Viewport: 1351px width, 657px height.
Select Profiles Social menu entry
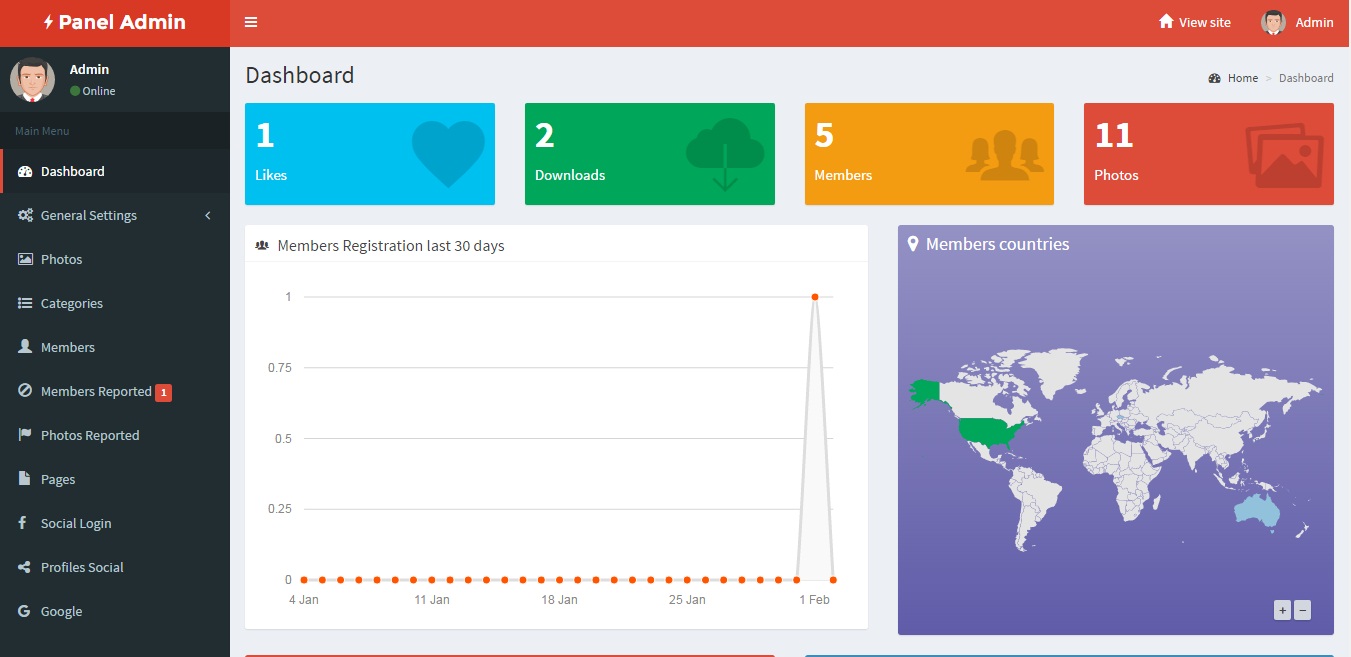(115, 567)
